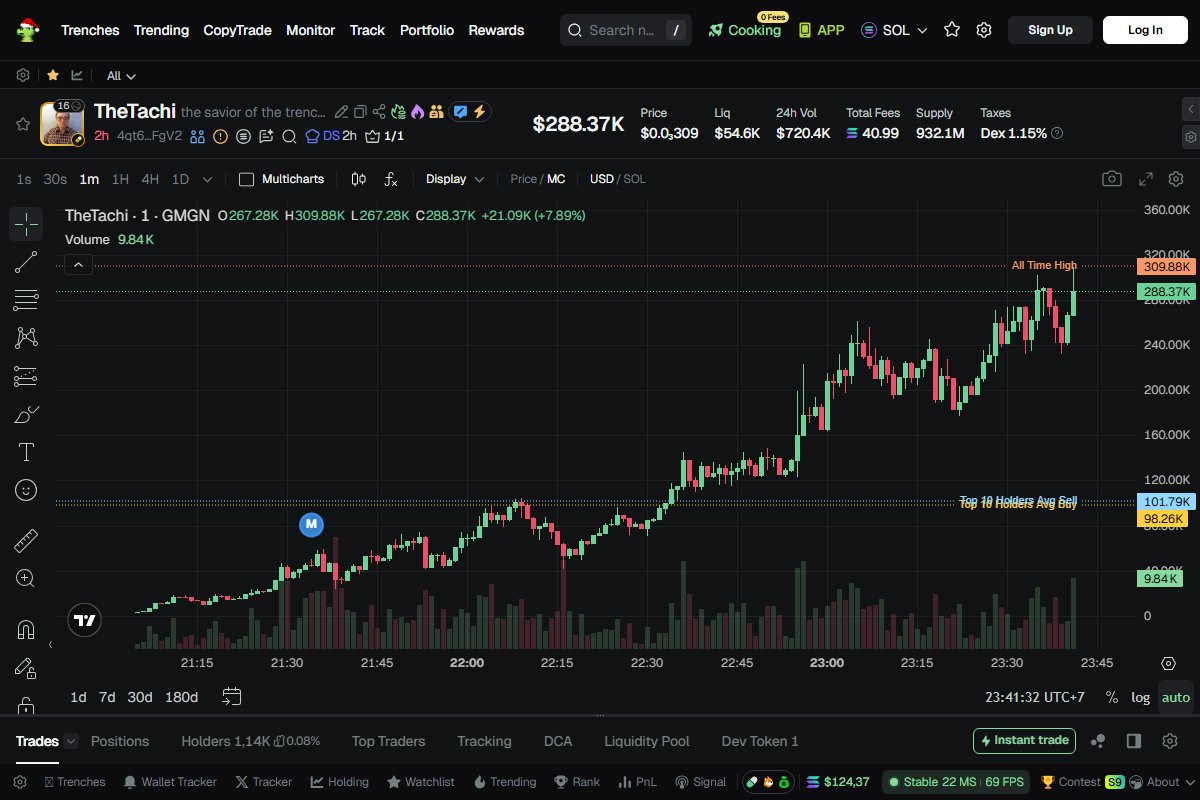This screenshot has width=1200, height=800.
Task: Switch to the Positions tab
Action: (x=120, y=741)
